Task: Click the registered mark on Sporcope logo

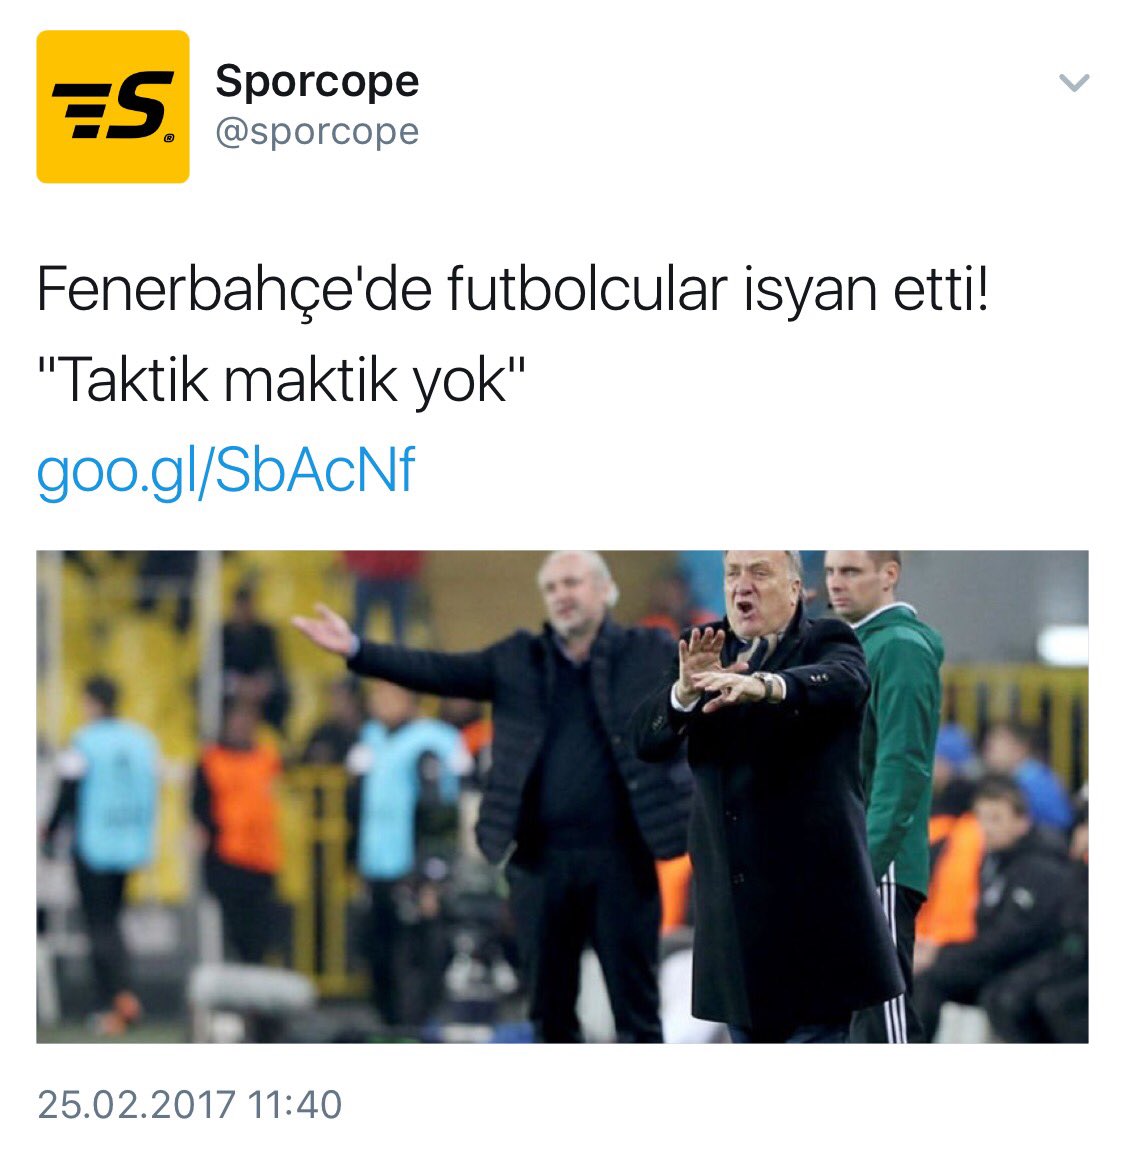Action: click(169, 137)
